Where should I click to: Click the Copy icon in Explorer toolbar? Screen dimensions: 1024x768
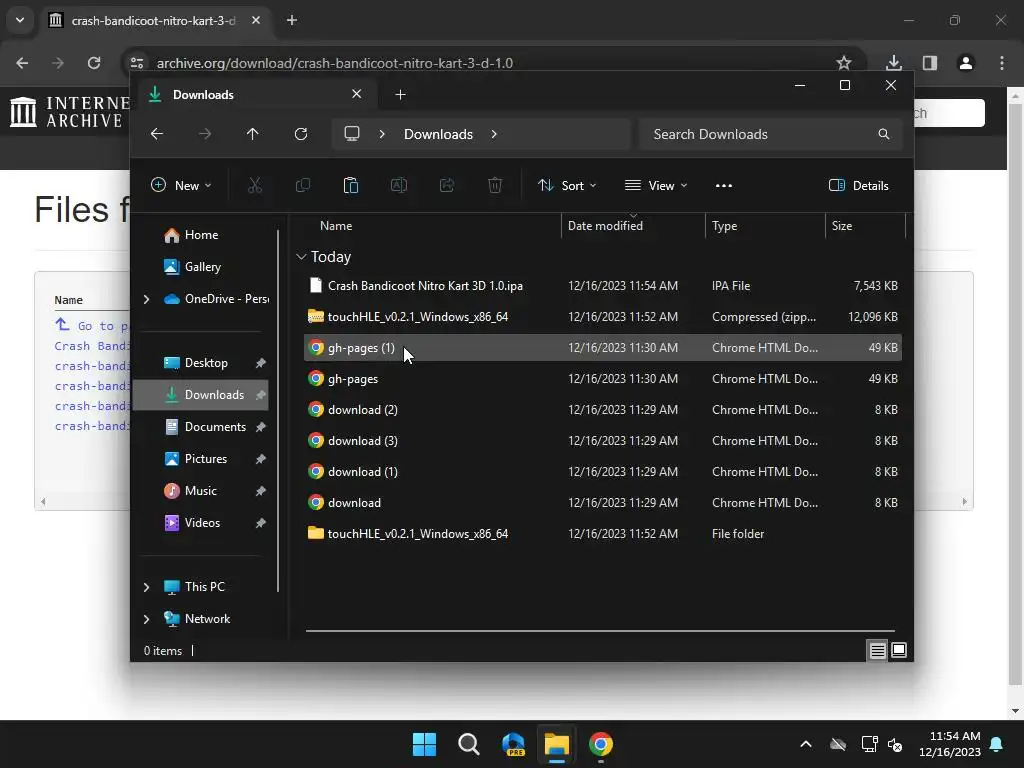[303, 185]
